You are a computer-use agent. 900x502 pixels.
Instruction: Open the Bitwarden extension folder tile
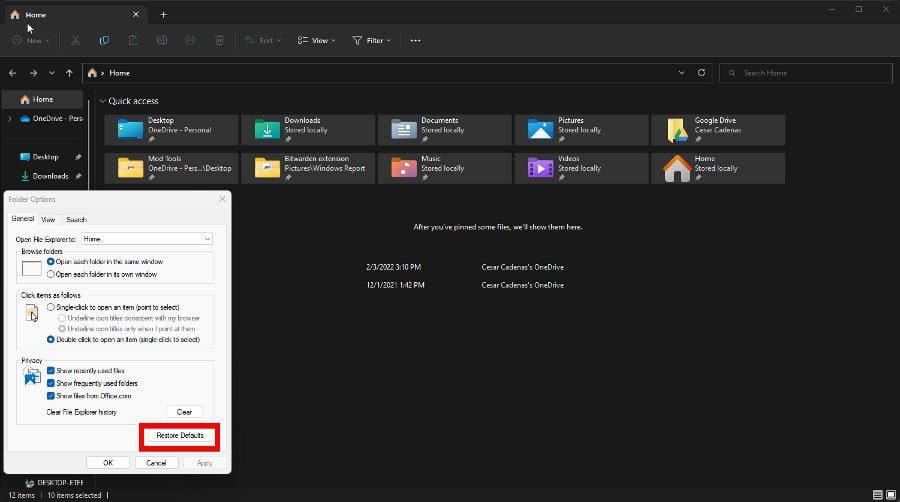[308, 168]
